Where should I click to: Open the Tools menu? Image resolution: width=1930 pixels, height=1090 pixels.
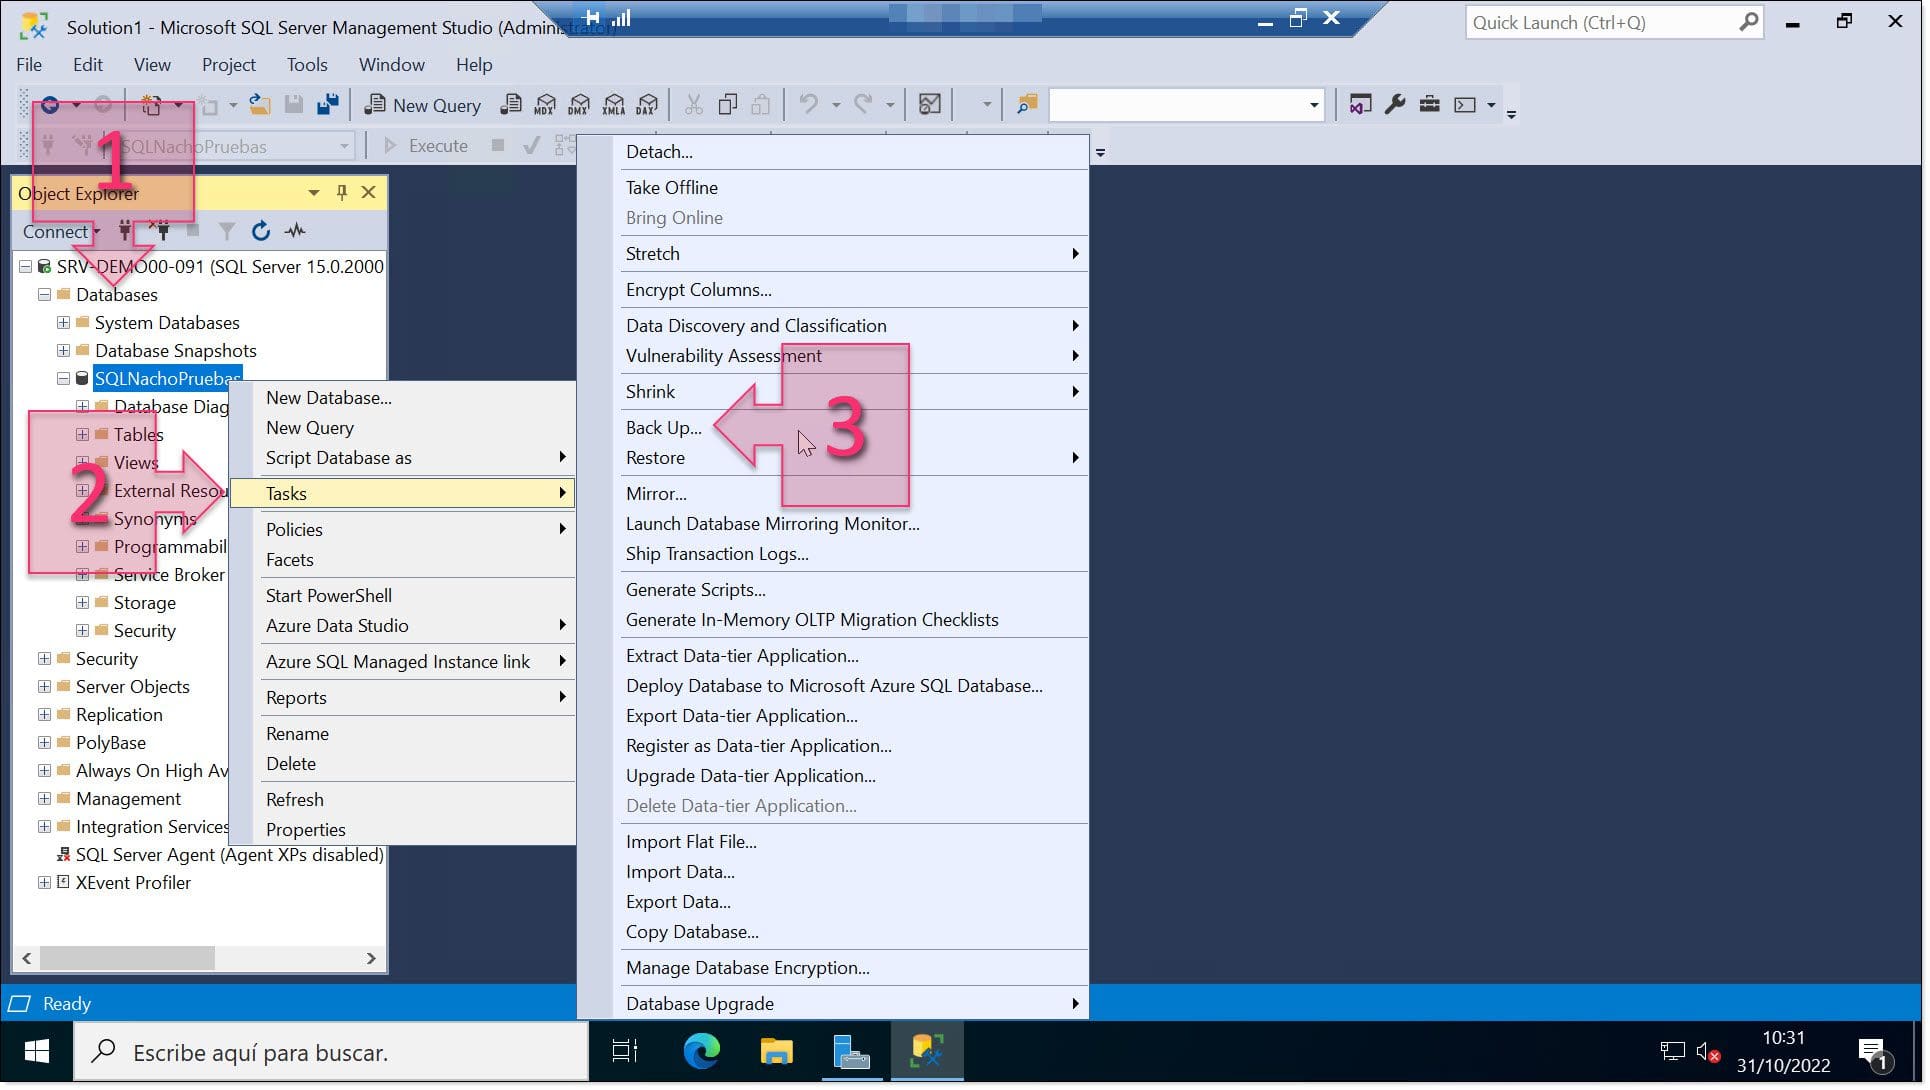[307, 65]
